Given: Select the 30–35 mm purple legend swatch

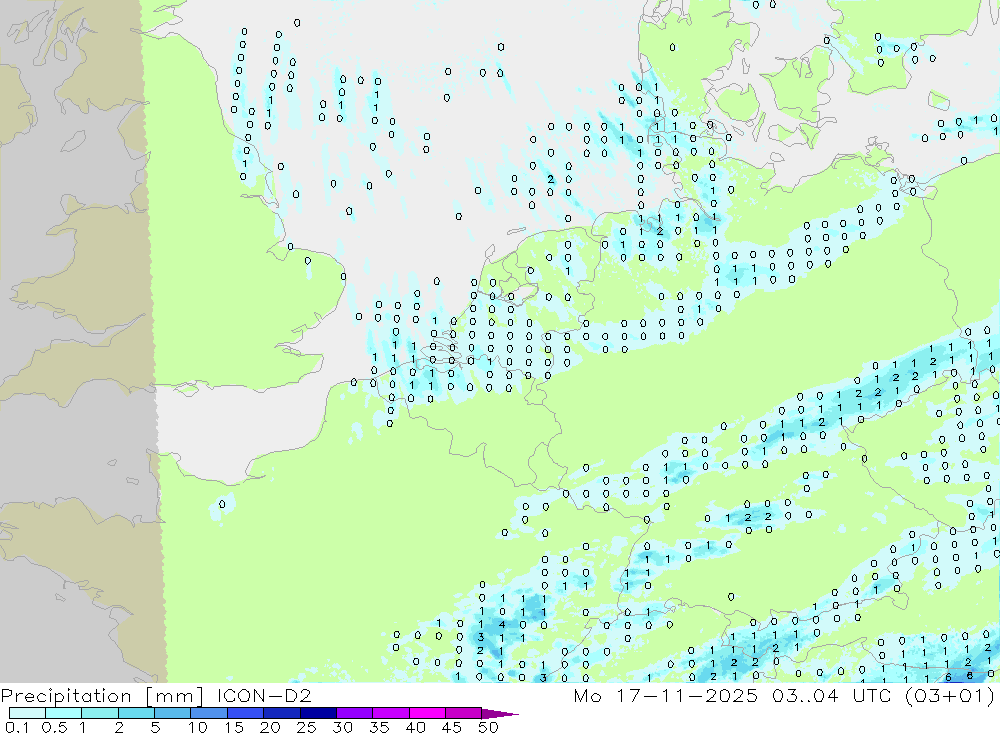Looking at the screenshot, I should 354,713.
